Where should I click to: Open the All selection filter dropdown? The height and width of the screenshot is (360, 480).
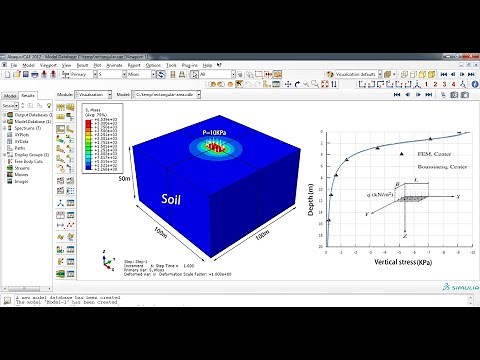click(233, 75)
